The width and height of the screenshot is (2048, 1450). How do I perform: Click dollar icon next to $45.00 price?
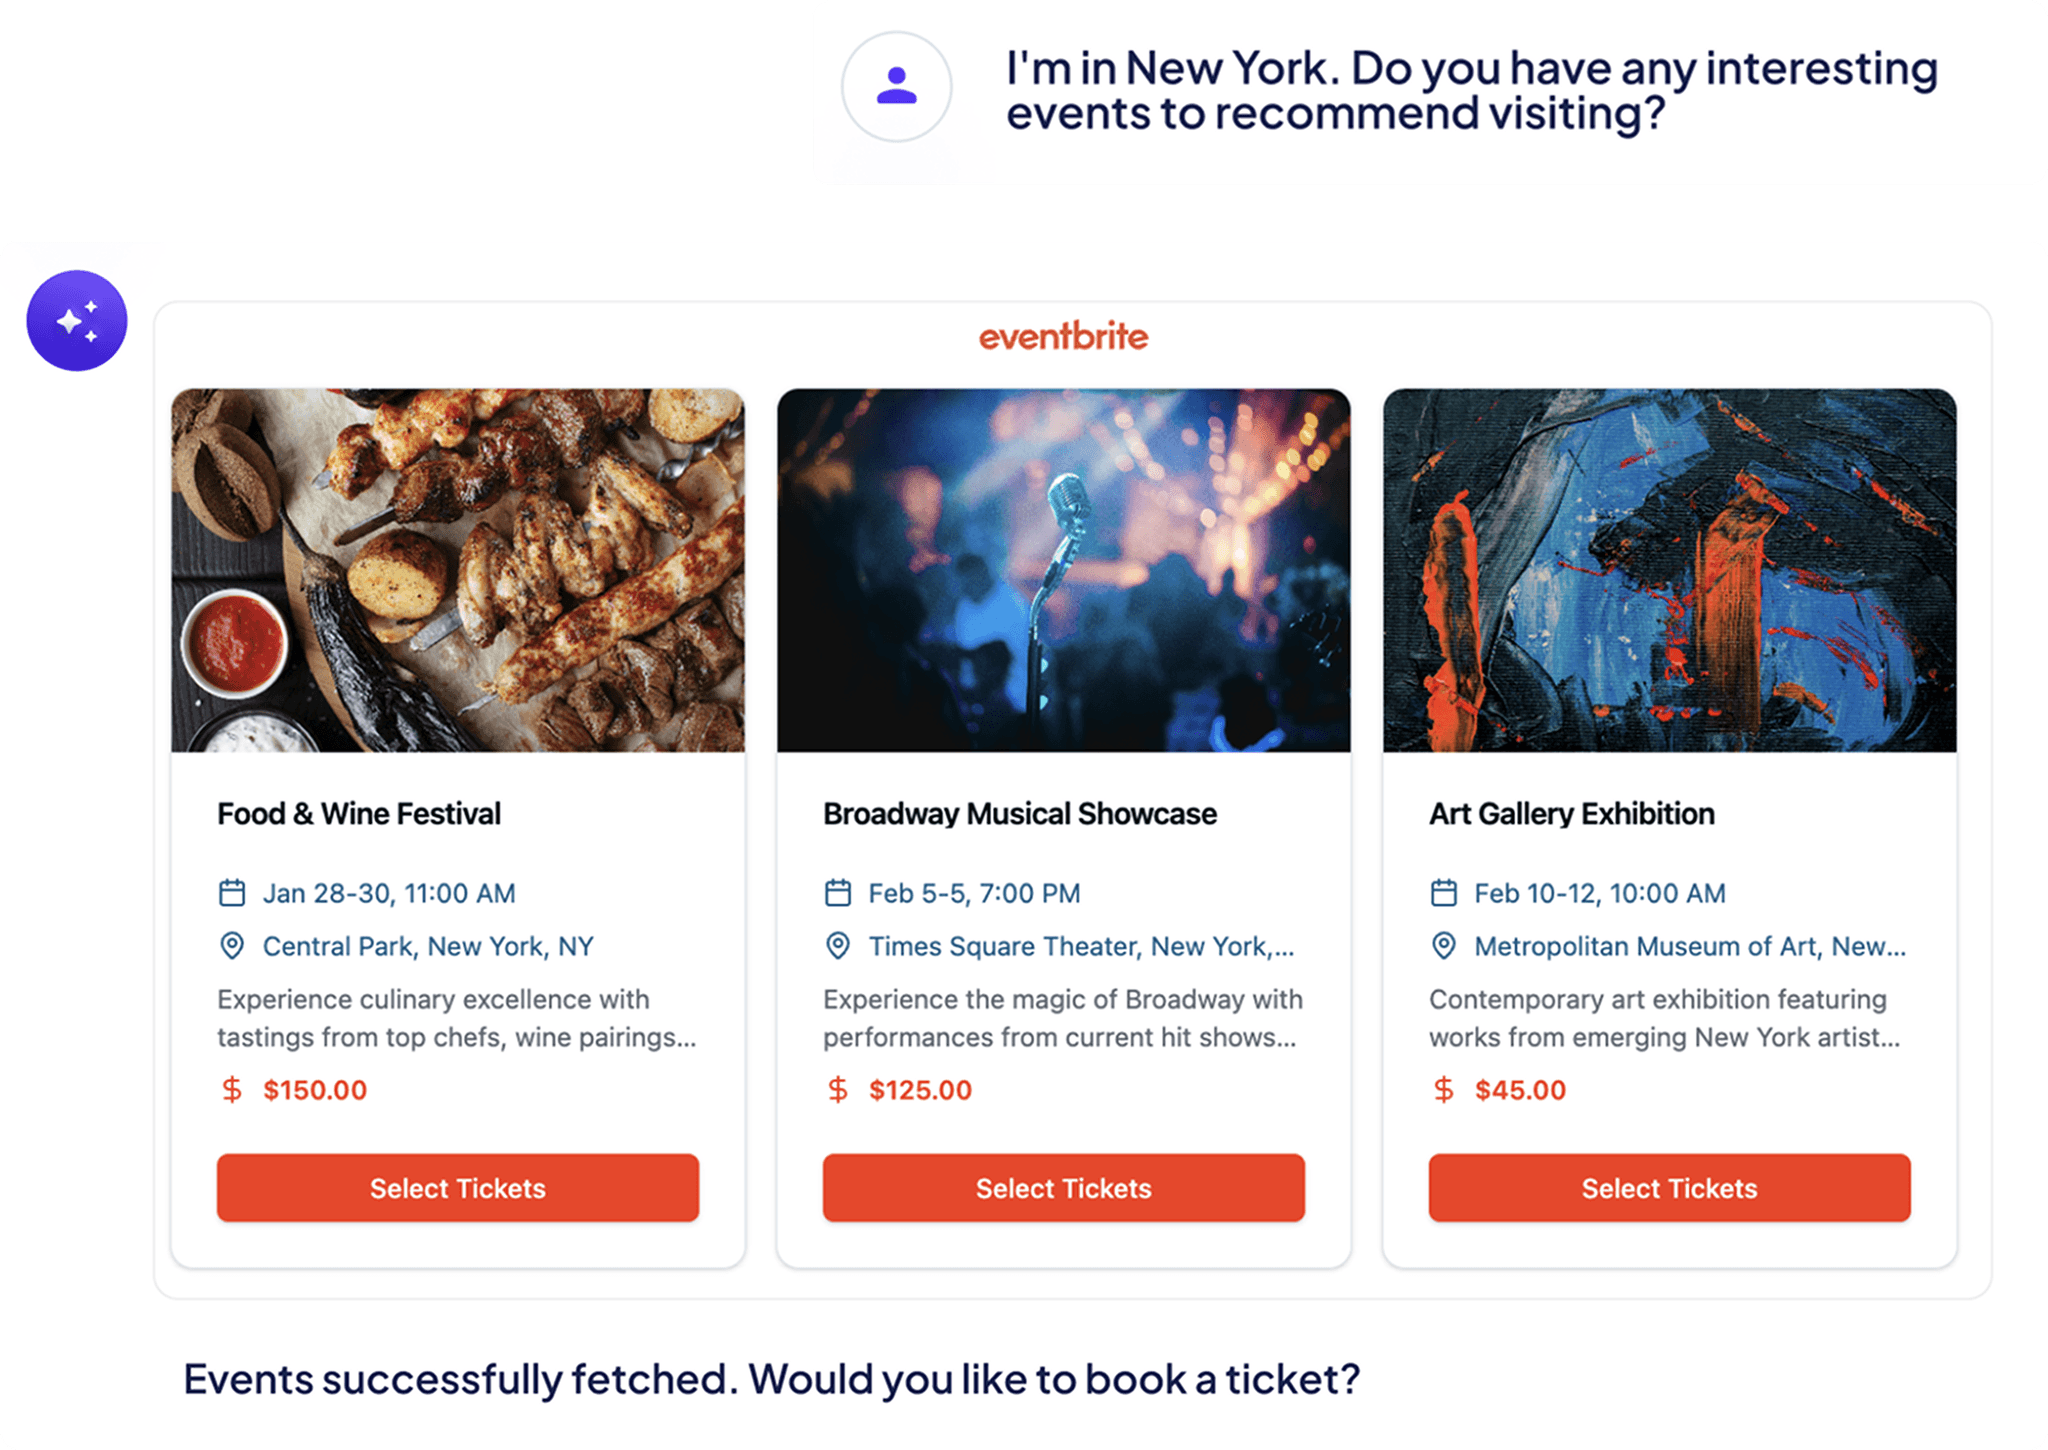1444,1090
